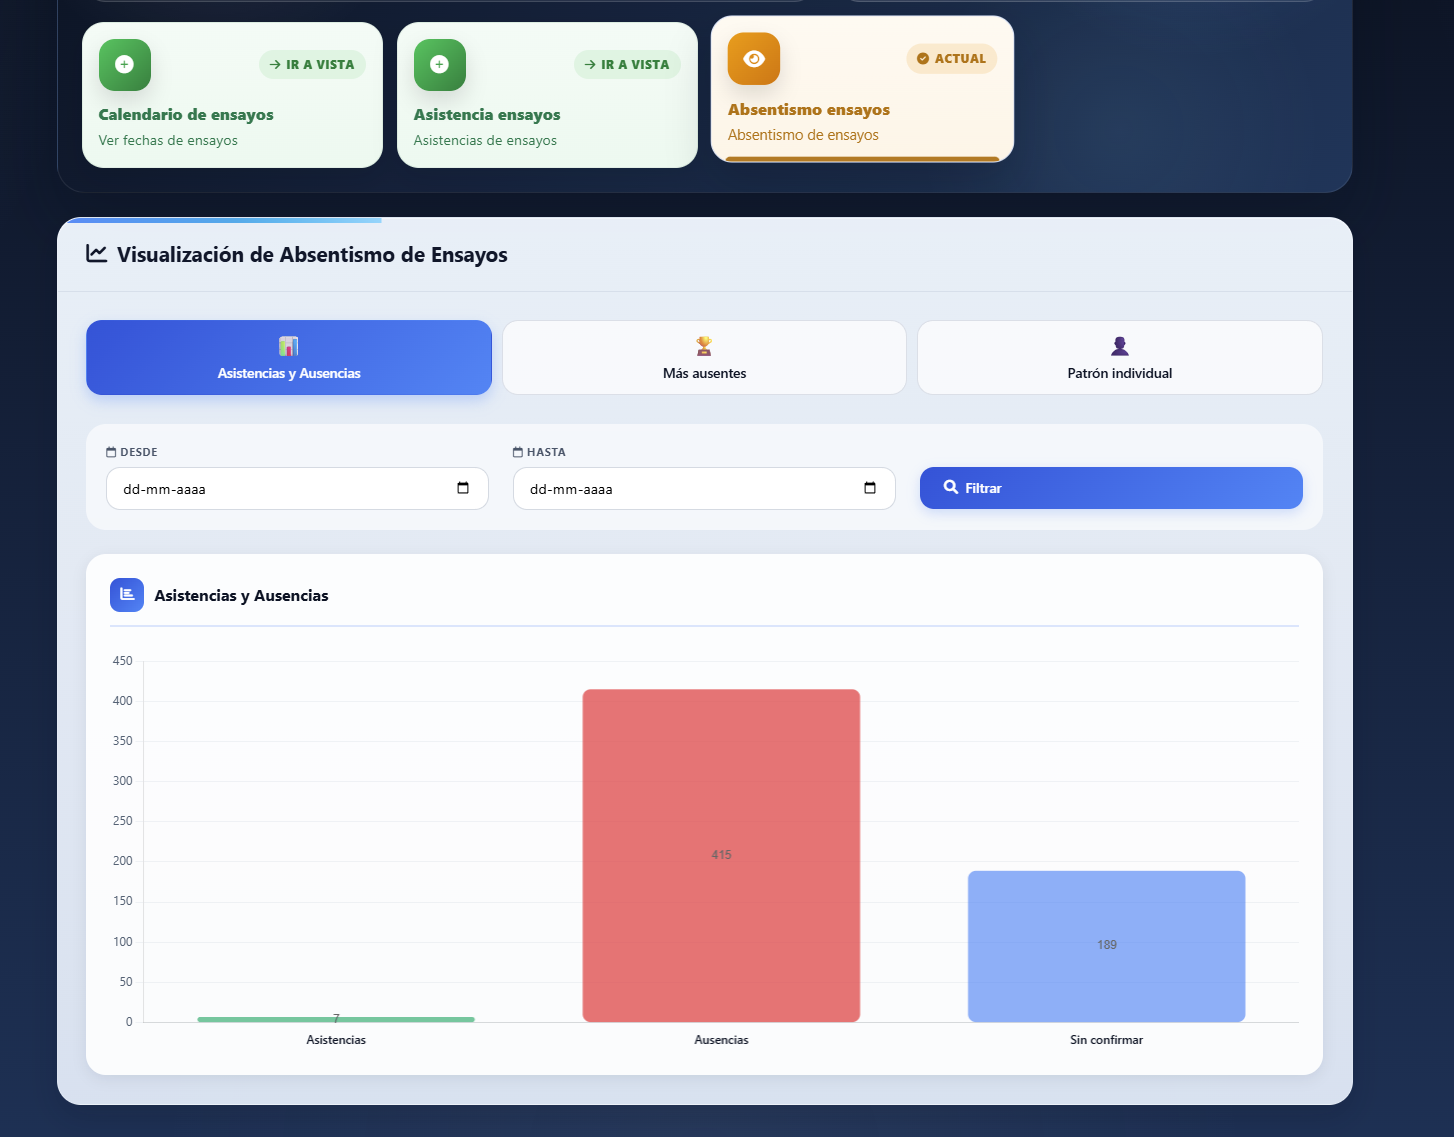This screenshot has height=1137, width=1454.
Task: Click the blue chart icon beside Asistencias y Ausencias heading
Action: [127, 595]
